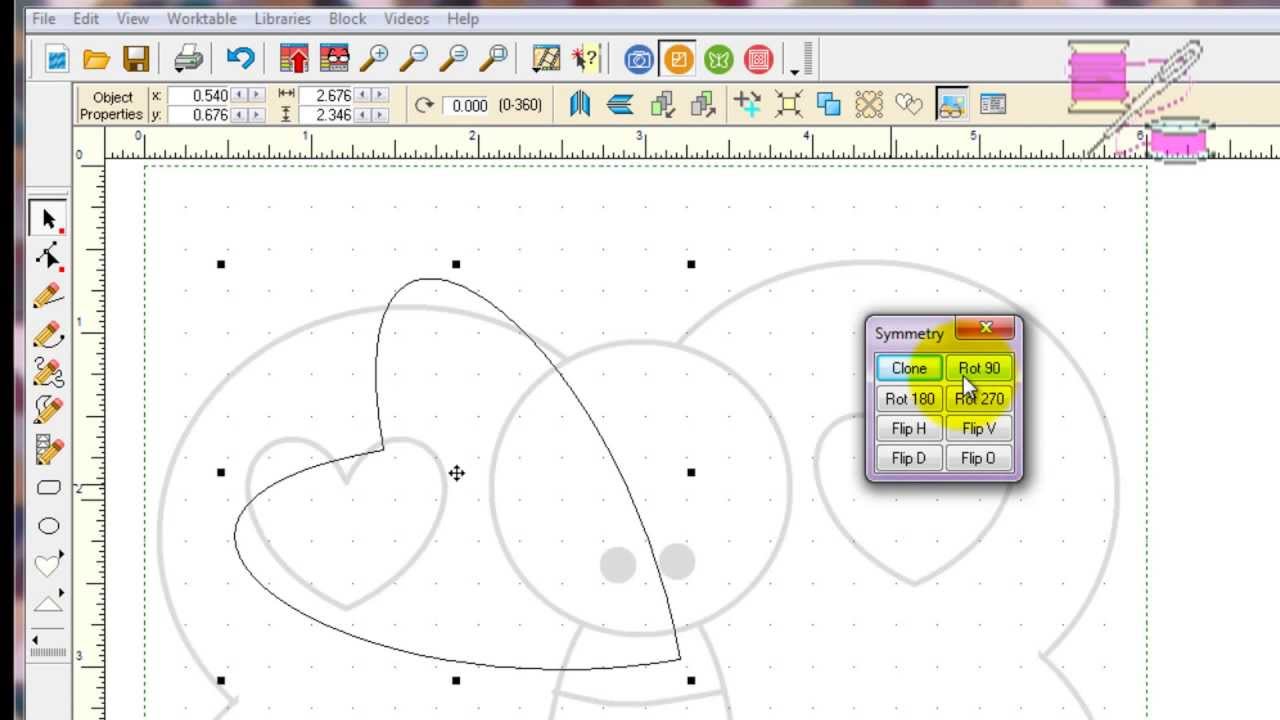Click the Flip D button
The width and height of the screenshot is (1280, 720).
909,458
